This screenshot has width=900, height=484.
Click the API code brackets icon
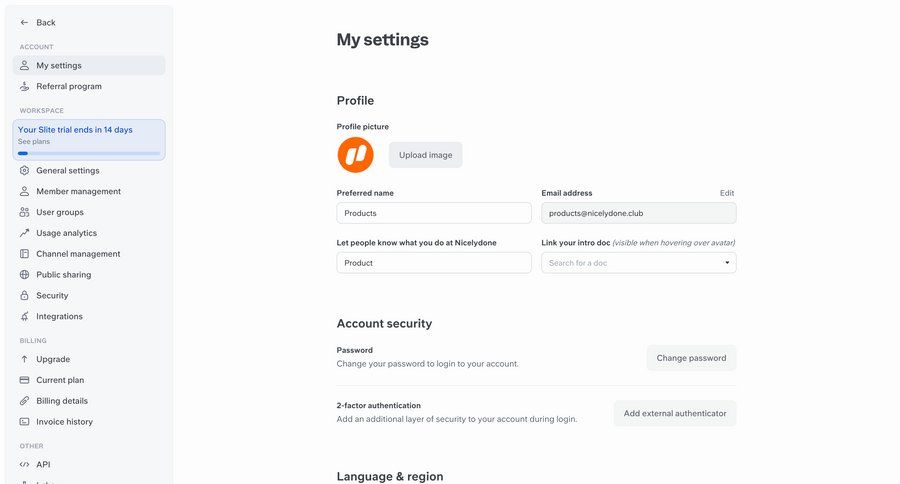coord(25,464)
